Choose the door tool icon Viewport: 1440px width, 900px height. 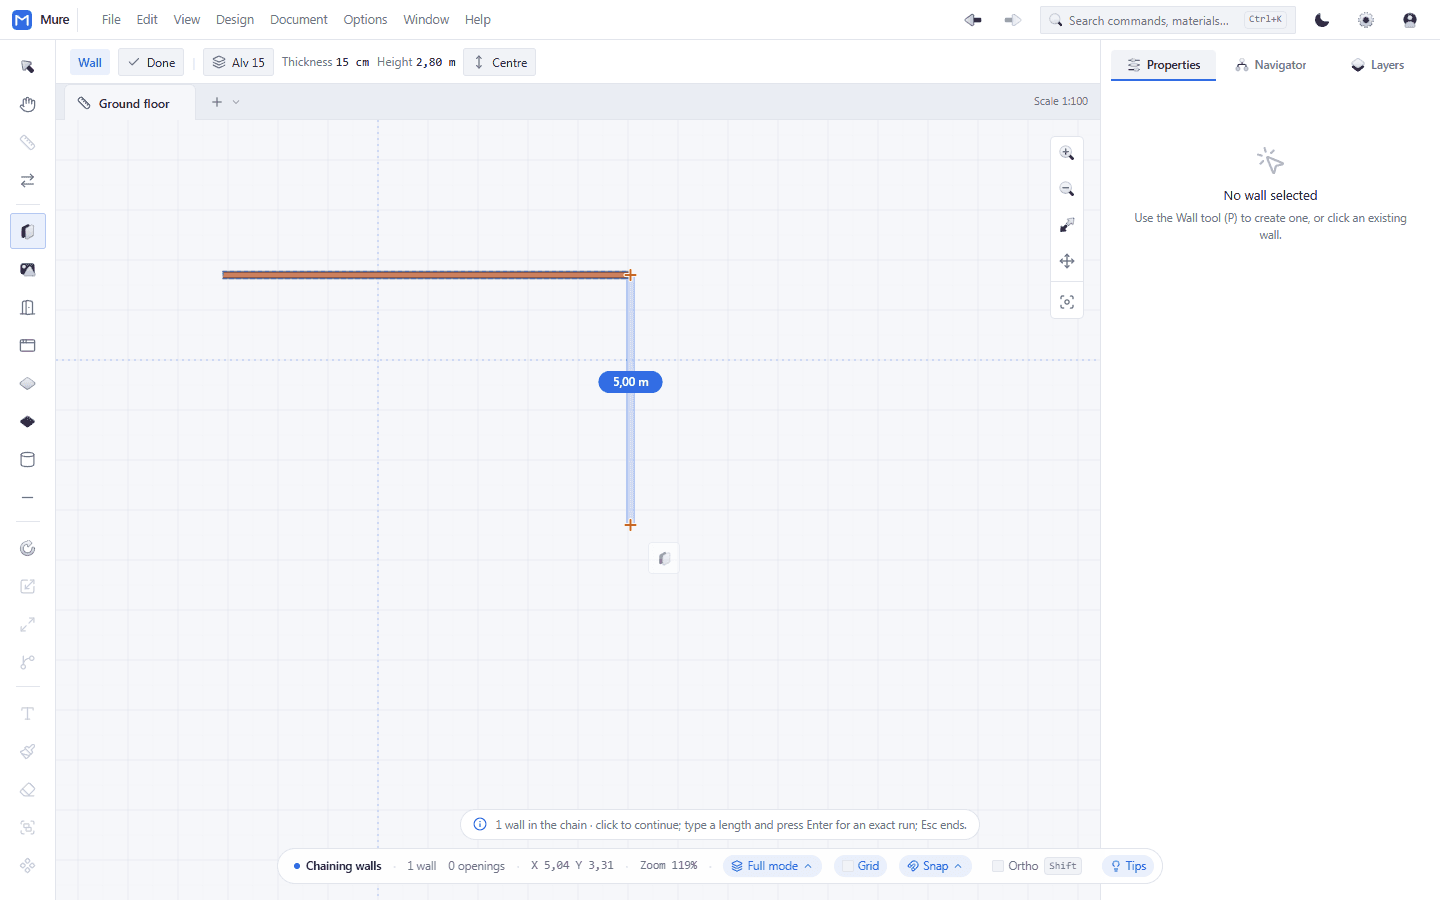point(28,307)
